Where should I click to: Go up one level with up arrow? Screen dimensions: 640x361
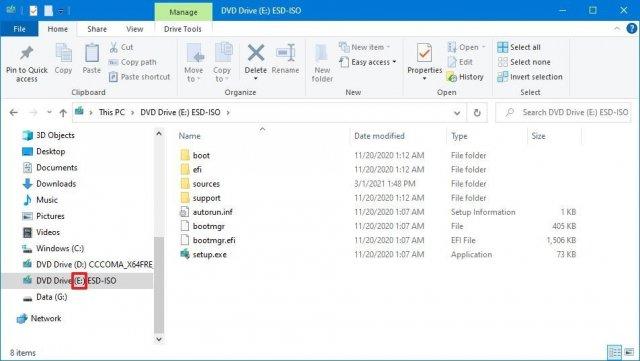pos(63,113)
